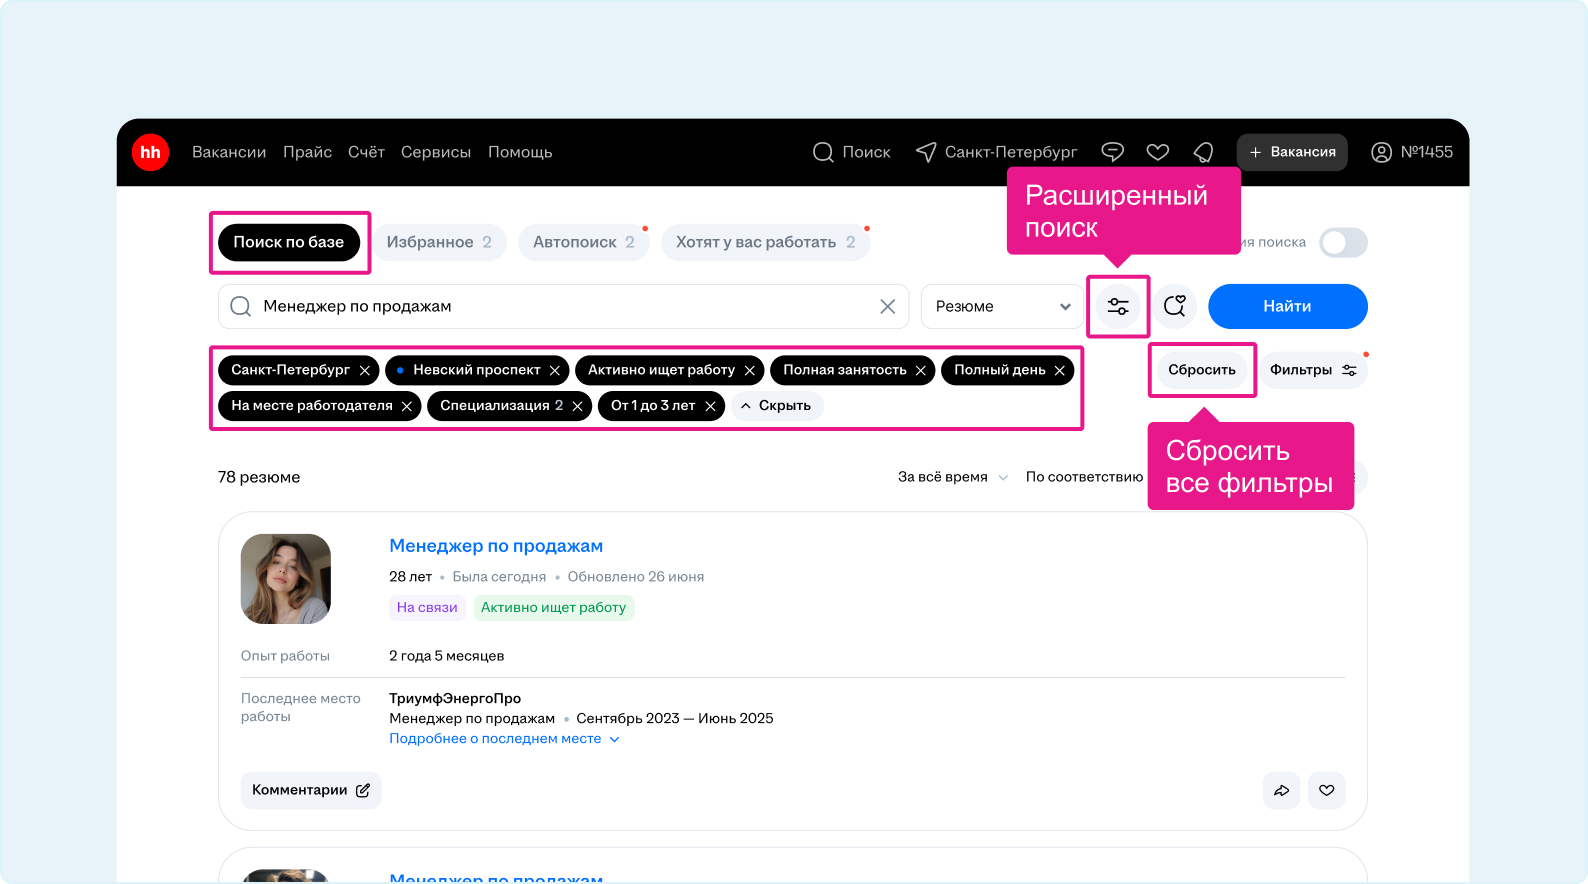This screenshot has height=884, width=1588.
Task: Open the search magnifier in top bar
Action: (x=823, y=152)
